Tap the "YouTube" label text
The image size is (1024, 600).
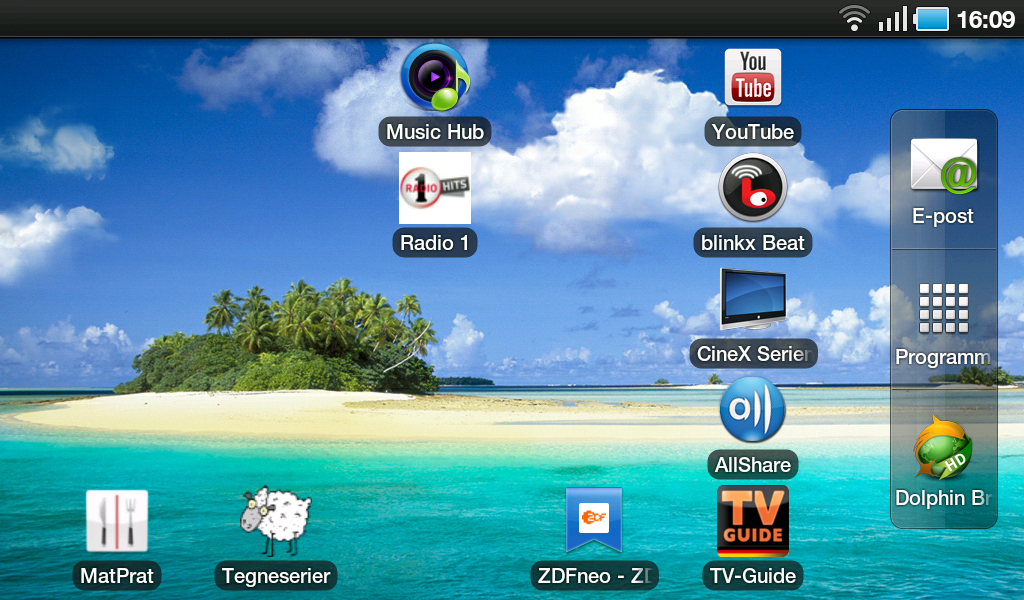[x=753, y=132]
